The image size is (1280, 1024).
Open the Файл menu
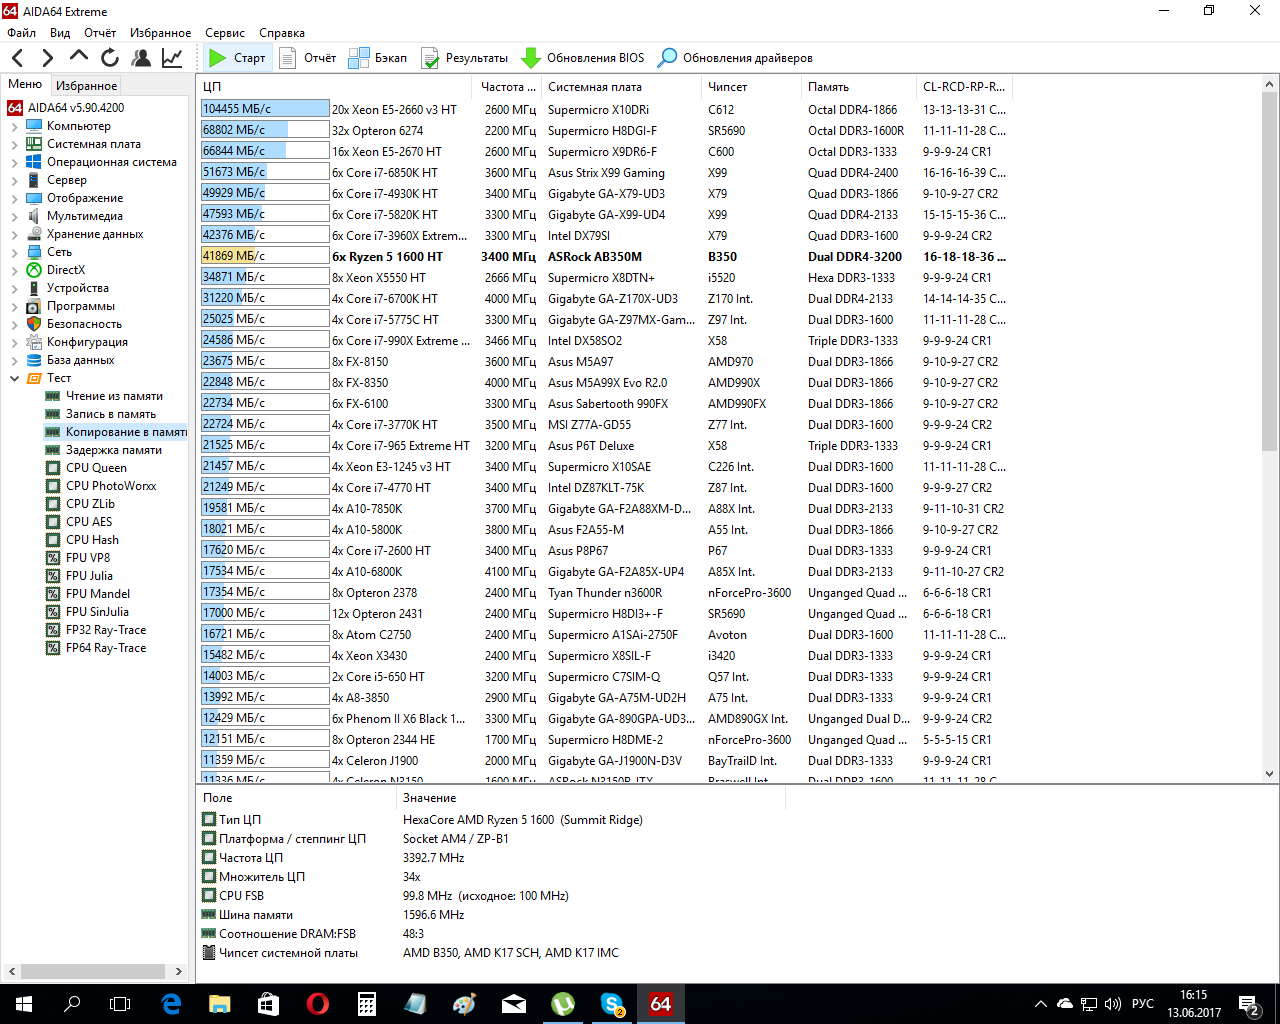pos(21,33)
